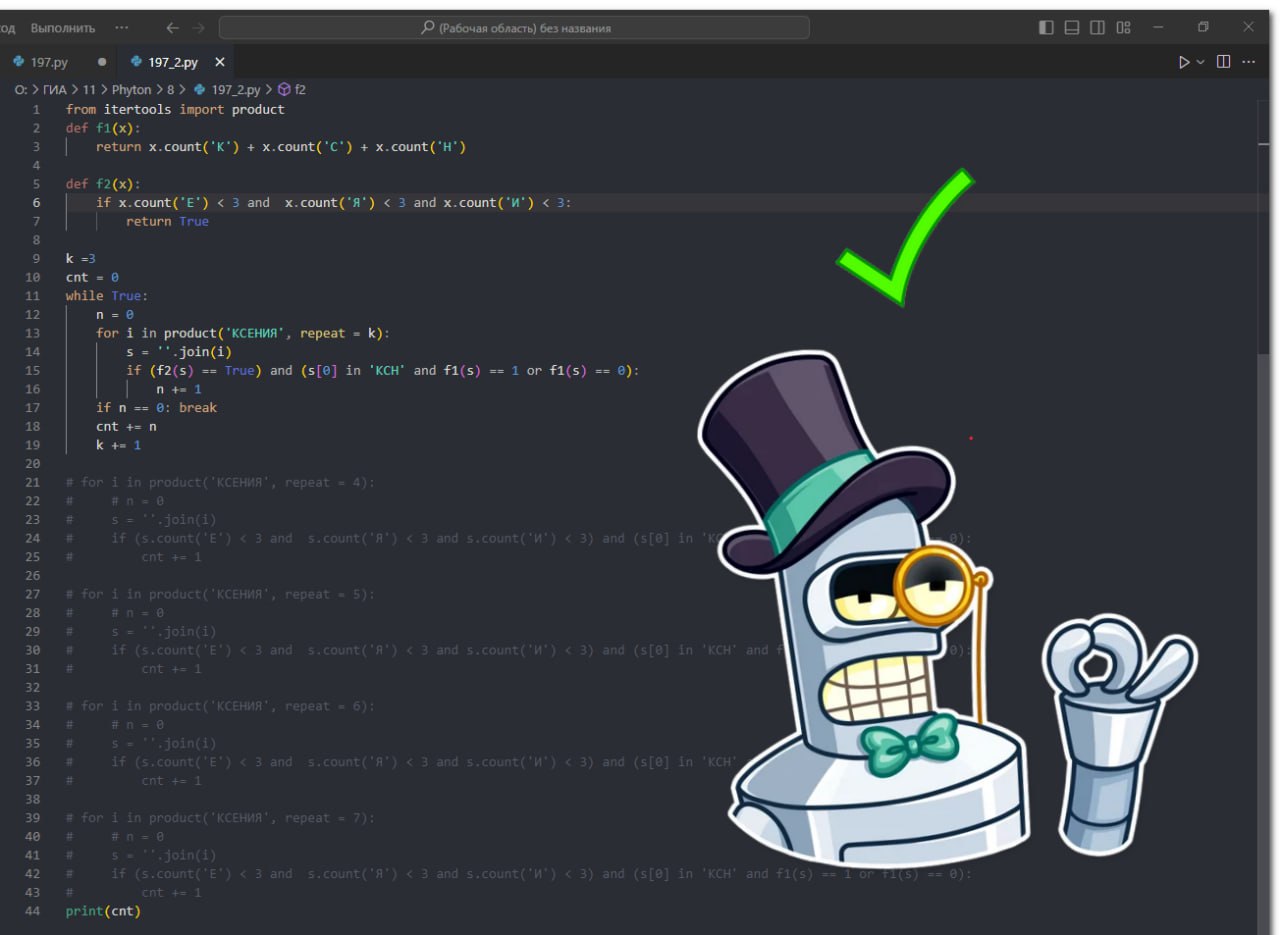Click 'n += 1' on line 16

179,389
